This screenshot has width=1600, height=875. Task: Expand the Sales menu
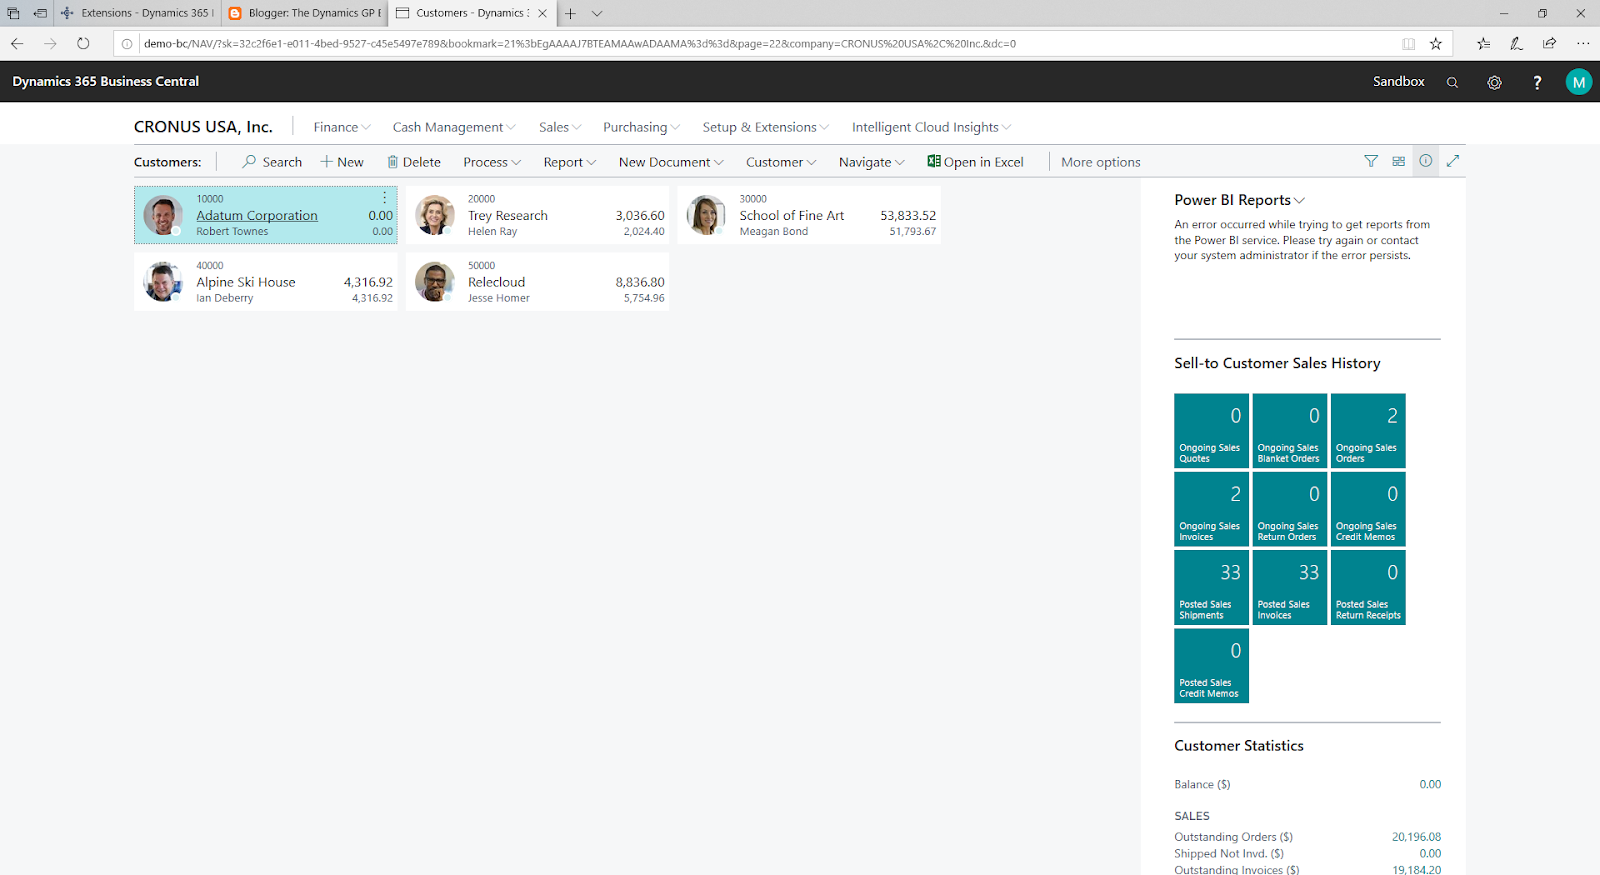click(560, 127)
